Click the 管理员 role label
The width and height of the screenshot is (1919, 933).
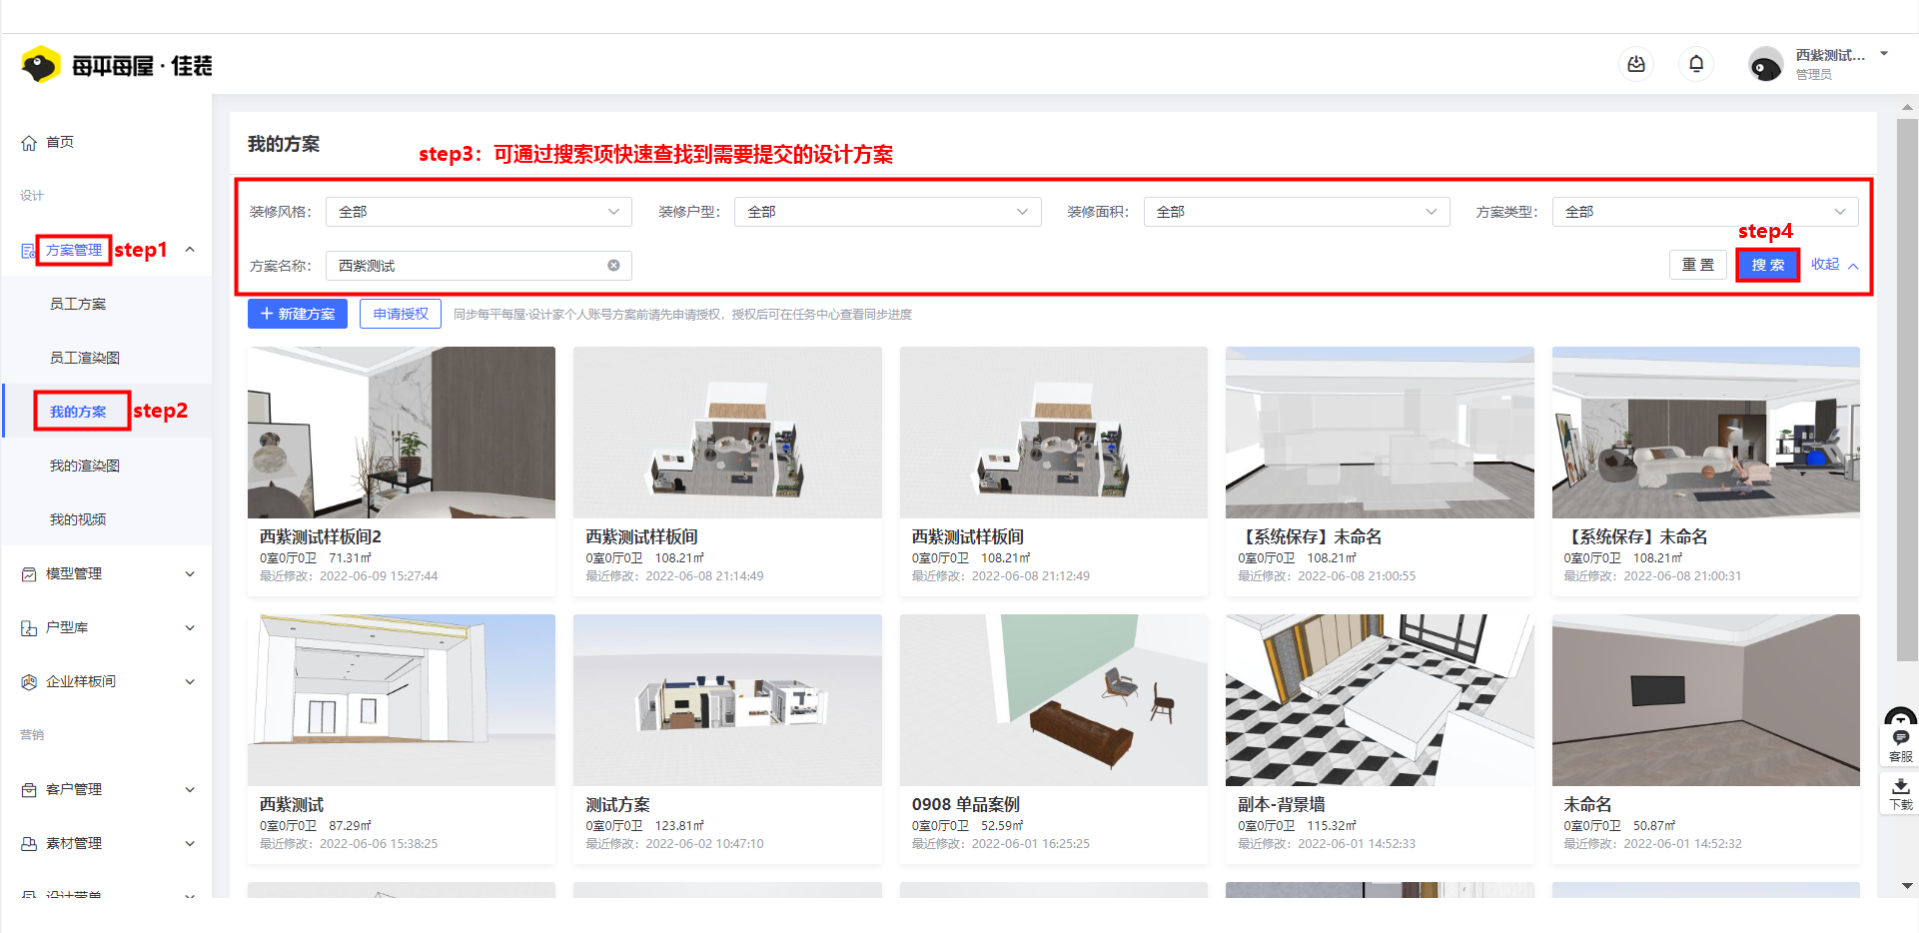[x=1813, y=75]
